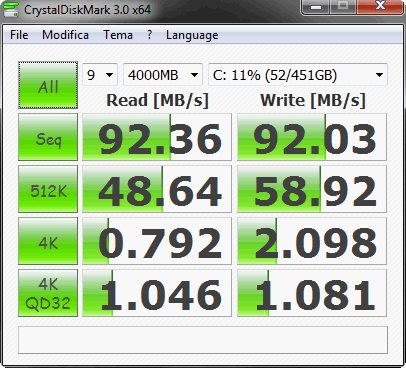Click the empty comment field at bottom
406x368 pixels.
coord(203,340)
